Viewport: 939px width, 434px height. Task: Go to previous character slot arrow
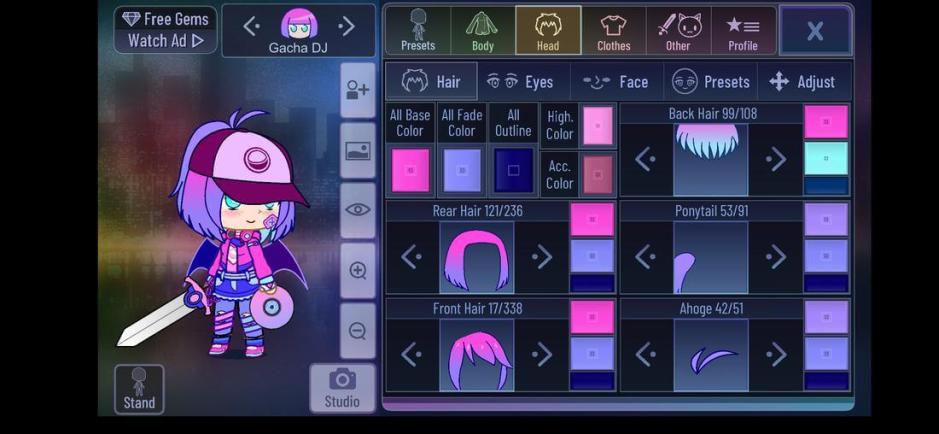(x=252, y=26)
